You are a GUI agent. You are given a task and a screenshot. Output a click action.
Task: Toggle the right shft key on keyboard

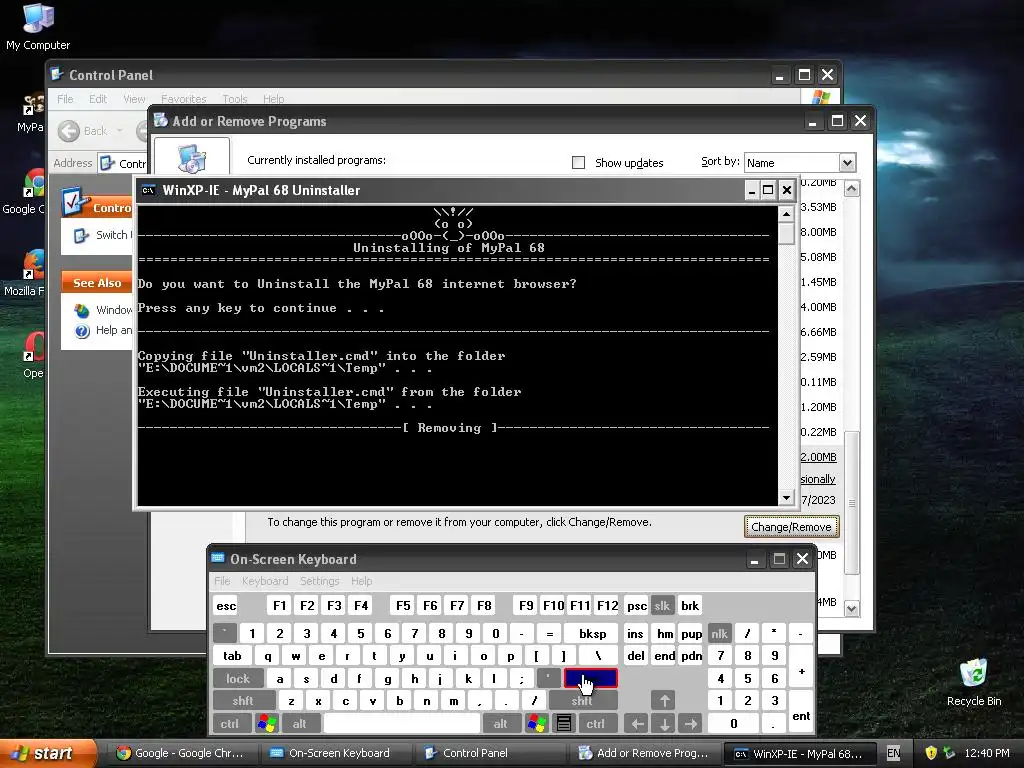(x=582, y=701)
